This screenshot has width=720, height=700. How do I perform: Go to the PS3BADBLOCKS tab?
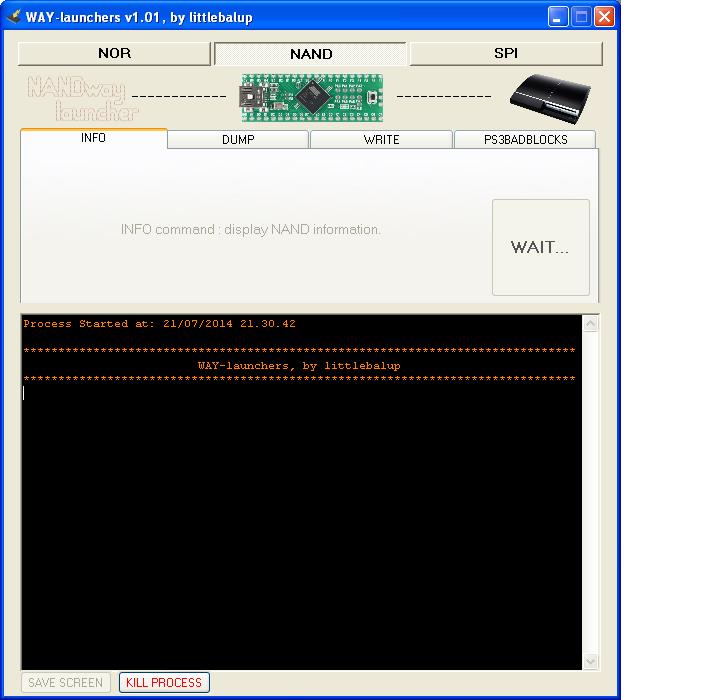coord(525,140)
